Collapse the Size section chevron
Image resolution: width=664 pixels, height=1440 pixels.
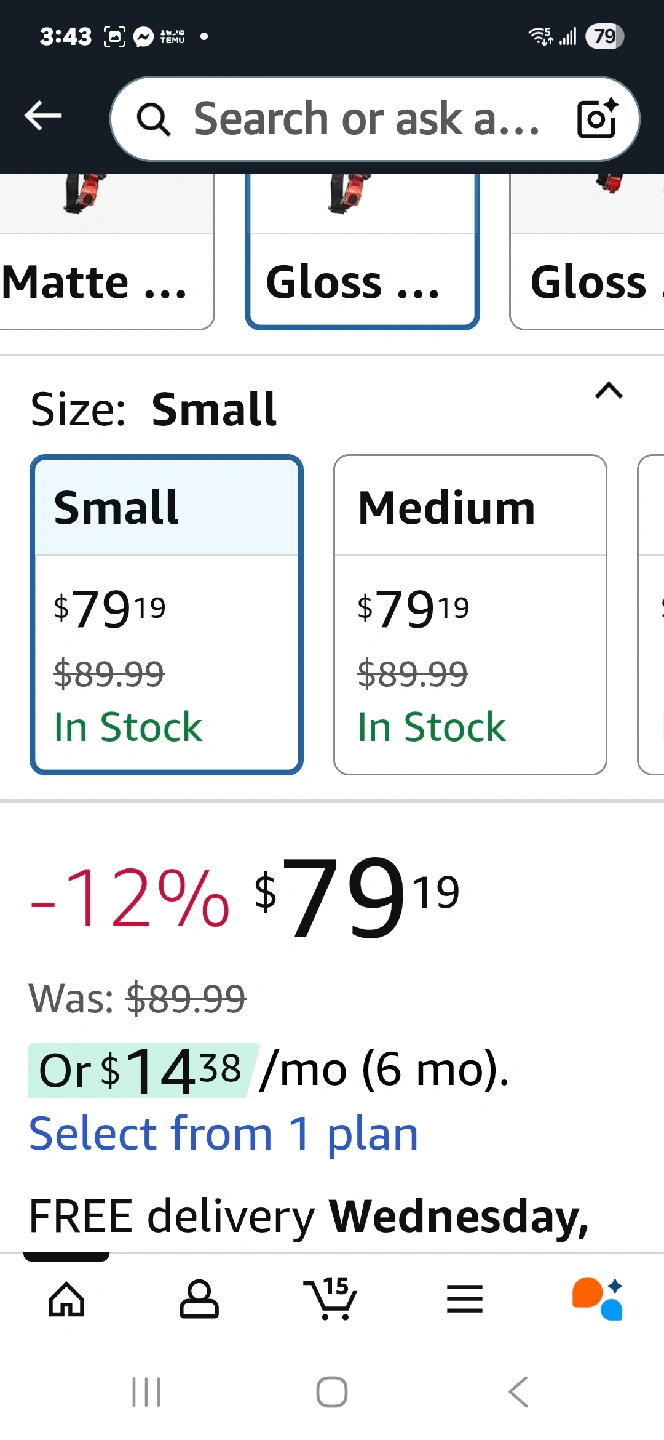coord(608,391)
